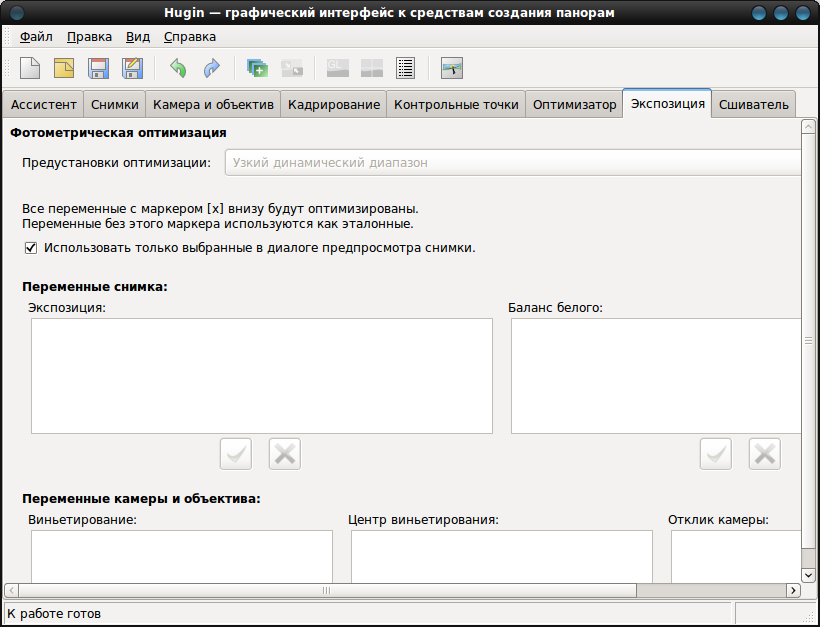Viewport: 820px width, 627px height.
Task: Click the Экспозиция tab
Action: 667,104
